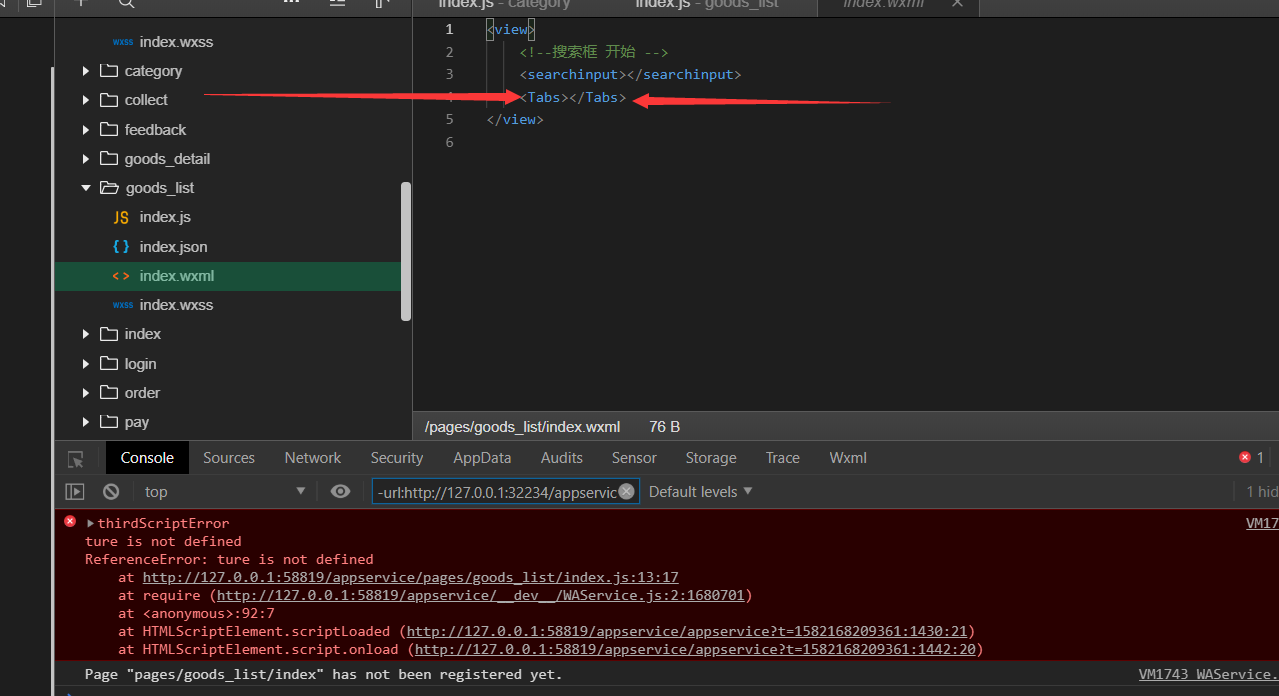Click the open goods_list folder icon

(x=109, y=188)
